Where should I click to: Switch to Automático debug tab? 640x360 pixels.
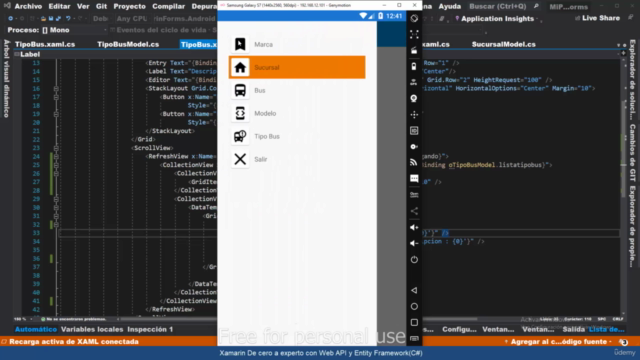[36, 329]
